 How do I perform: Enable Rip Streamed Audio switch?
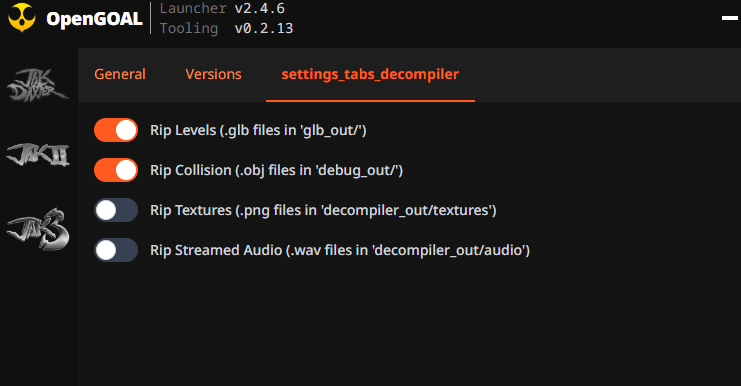[x=116, y=250]
